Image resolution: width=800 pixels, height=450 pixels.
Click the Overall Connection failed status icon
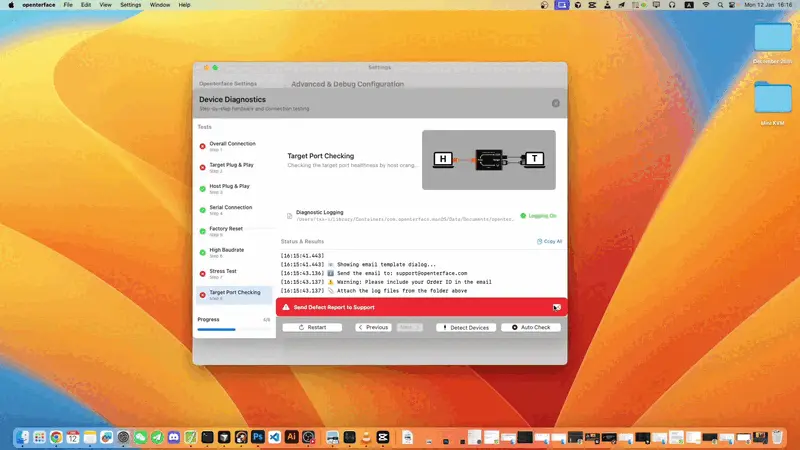(202, 146)
